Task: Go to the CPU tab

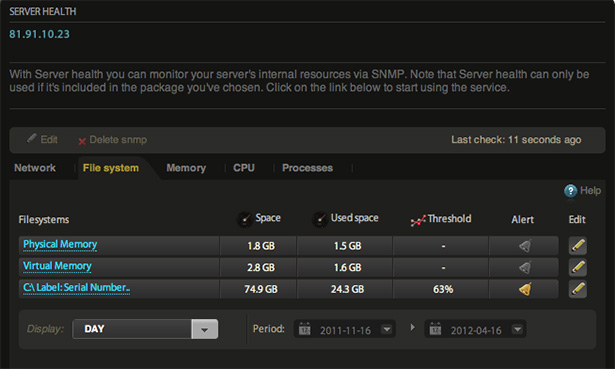Action: 244,168
